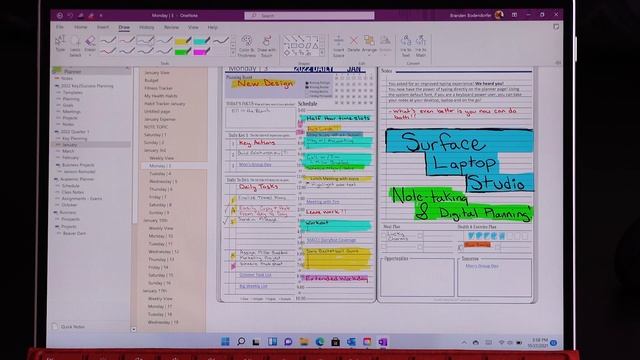Expand the Shapes gallery dropdown arrow
640x360 pixels.
coord(322,53)
